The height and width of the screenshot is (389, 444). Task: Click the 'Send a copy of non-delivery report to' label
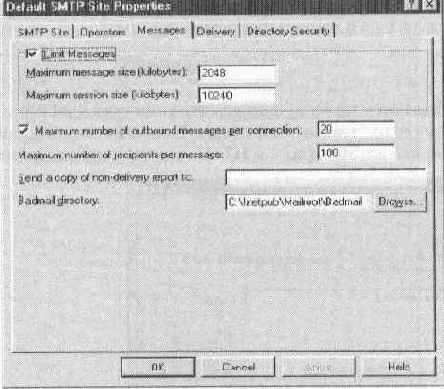coord(105,178)
